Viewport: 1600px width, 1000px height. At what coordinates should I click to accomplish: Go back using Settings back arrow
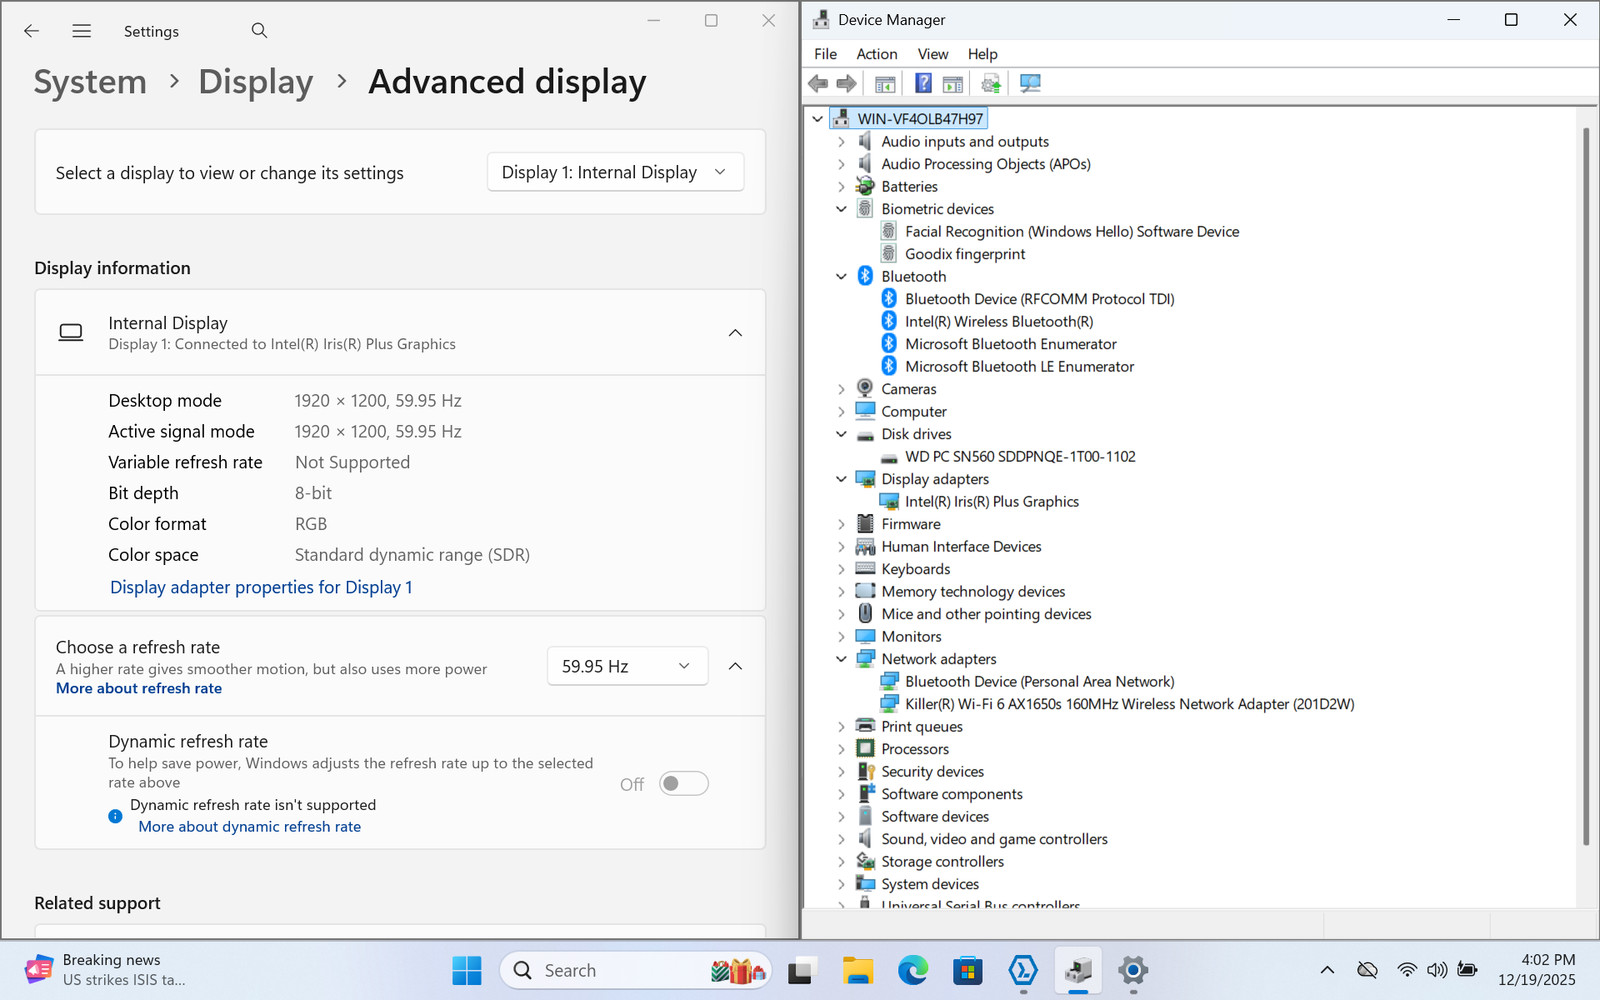[31, 31]
